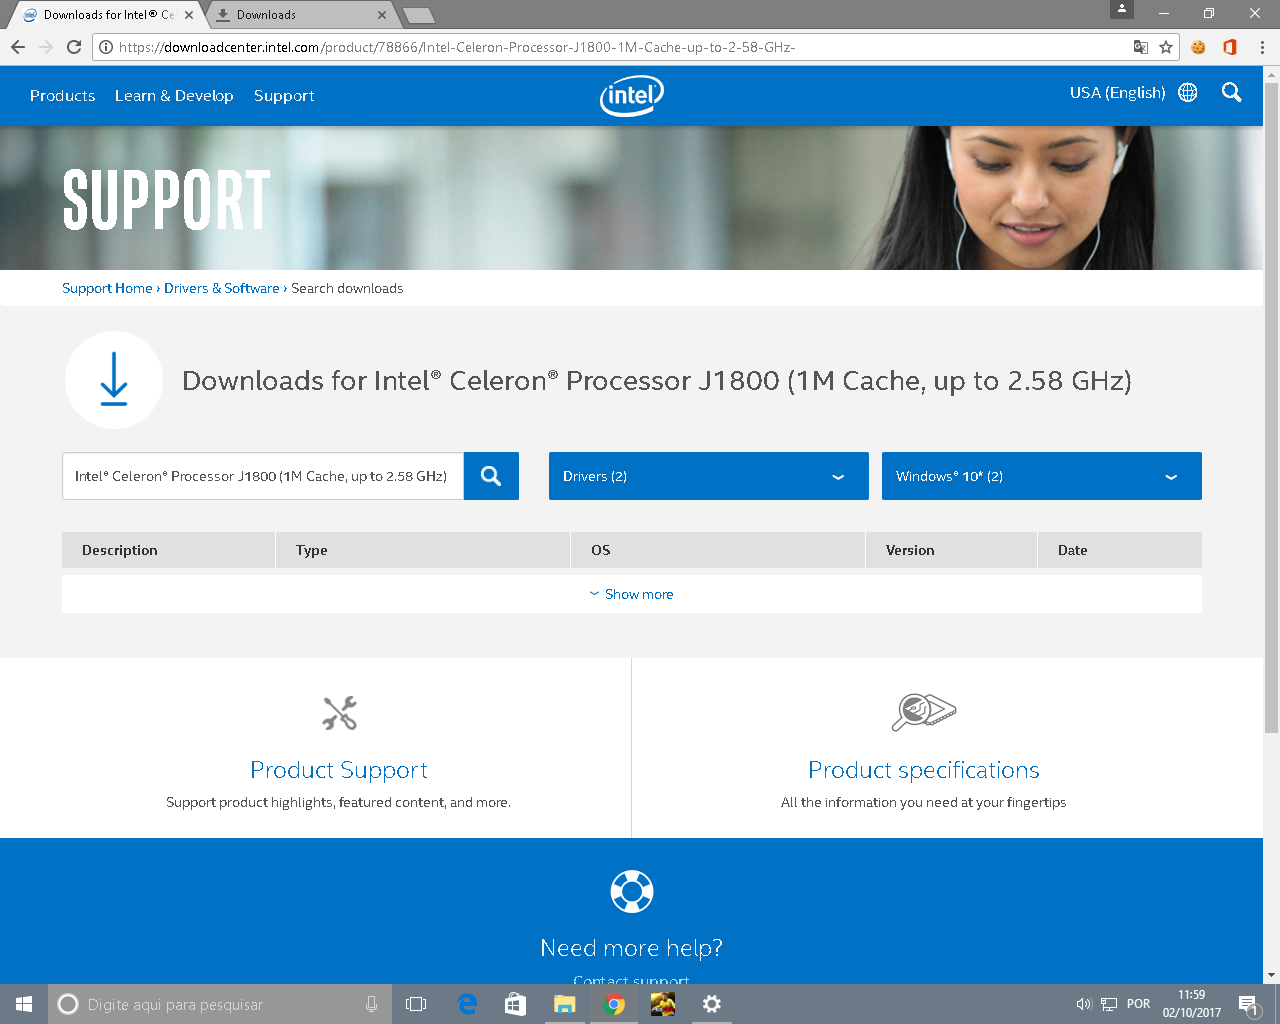Viewport: 1280px width, 1024px height.
Task: Expand Show more results
Action: (x=632, y=594)
